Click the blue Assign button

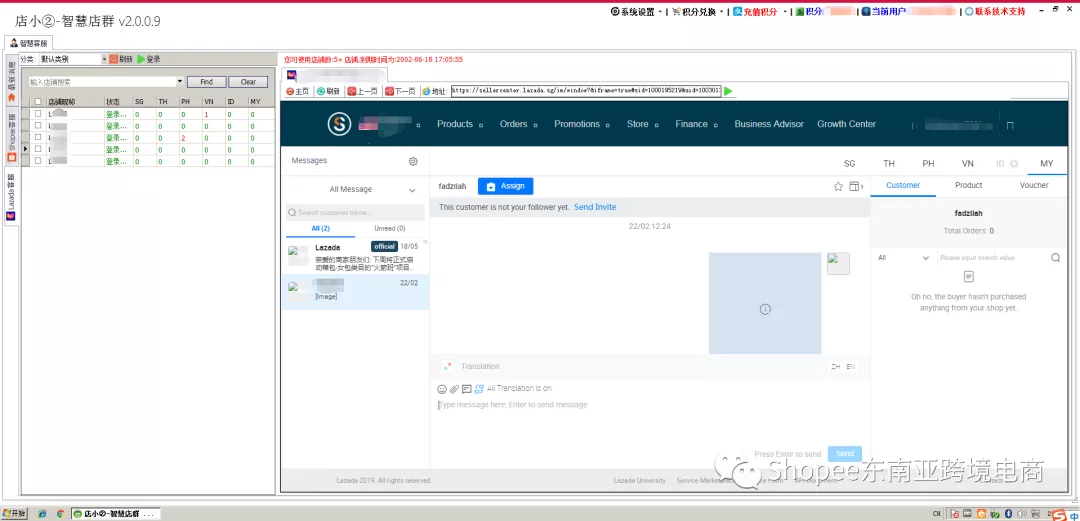tap(505, 186)
